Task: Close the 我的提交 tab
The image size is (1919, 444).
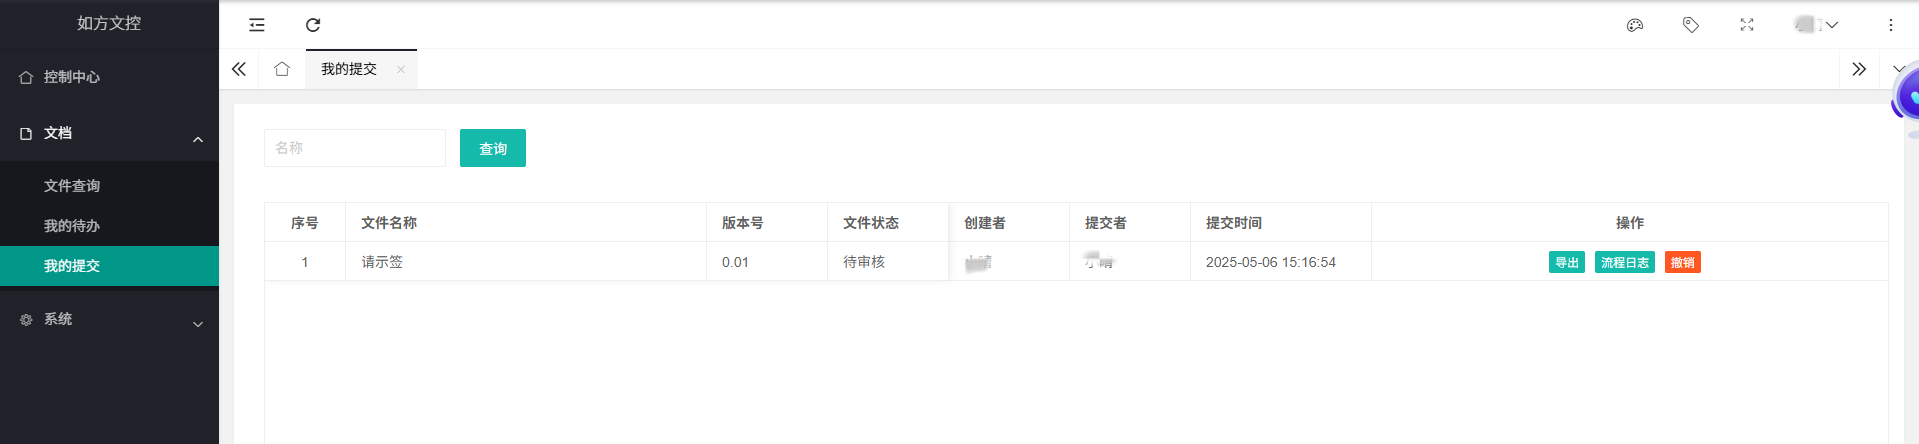Action: pyautogui.click(x=401, y=69)
